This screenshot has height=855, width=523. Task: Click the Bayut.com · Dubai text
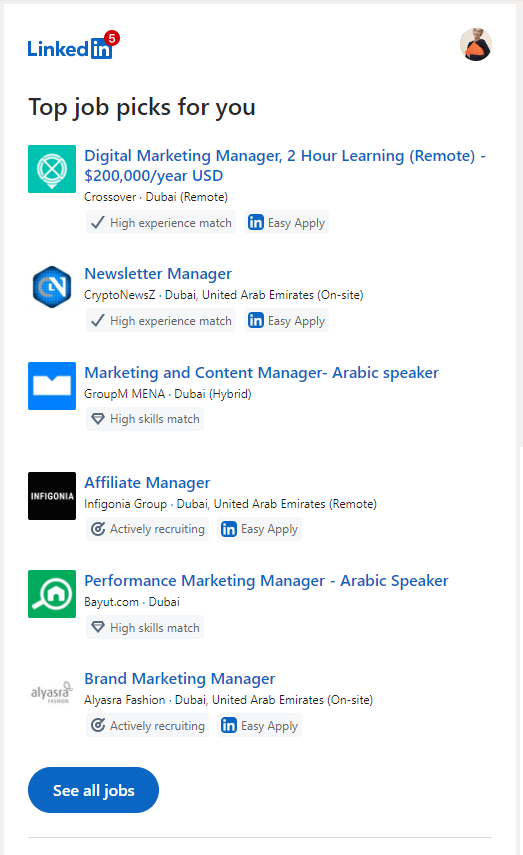click(132, 602)
